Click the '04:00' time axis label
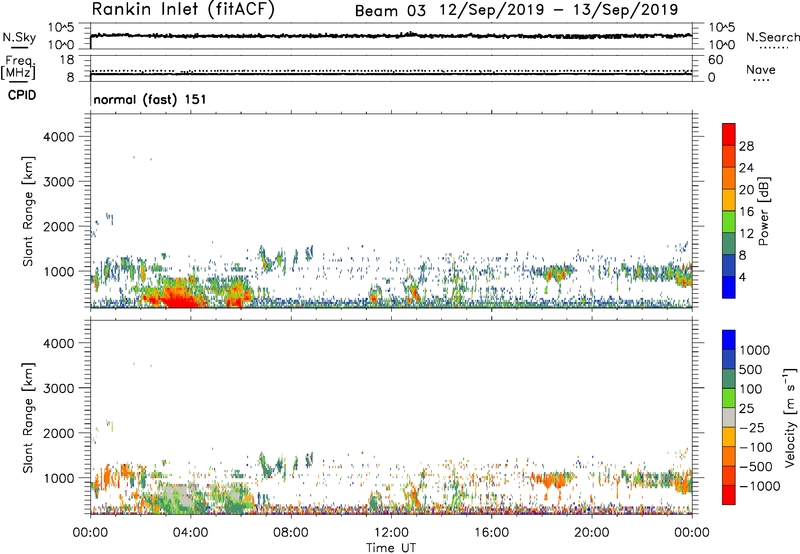800x554 pixels. click(190, 532)
